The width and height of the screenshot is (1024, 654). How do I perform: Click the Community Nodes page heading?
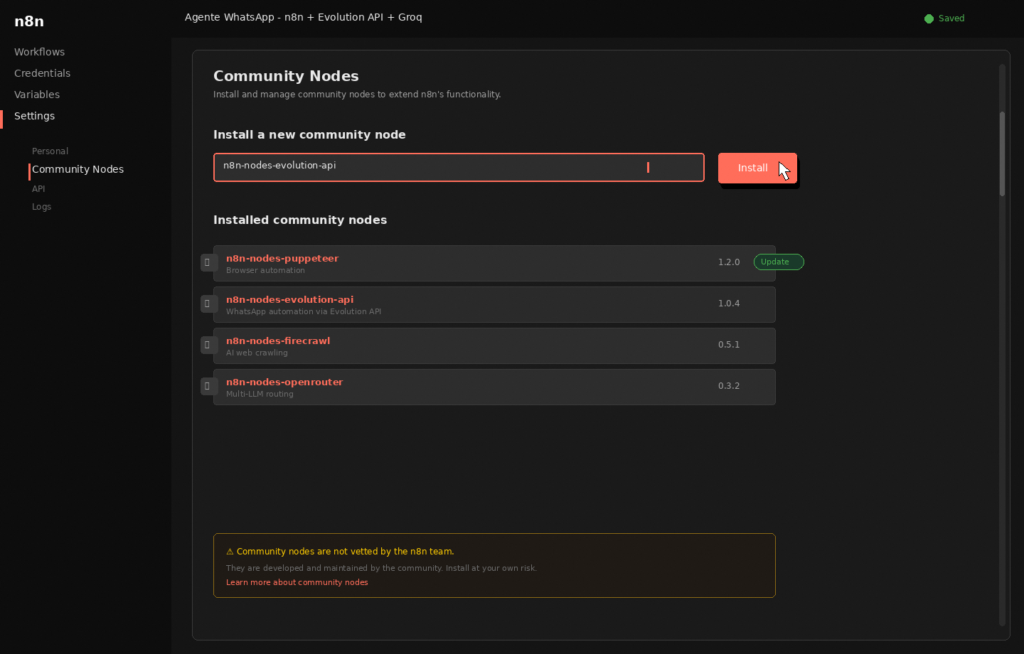[286, 76]
